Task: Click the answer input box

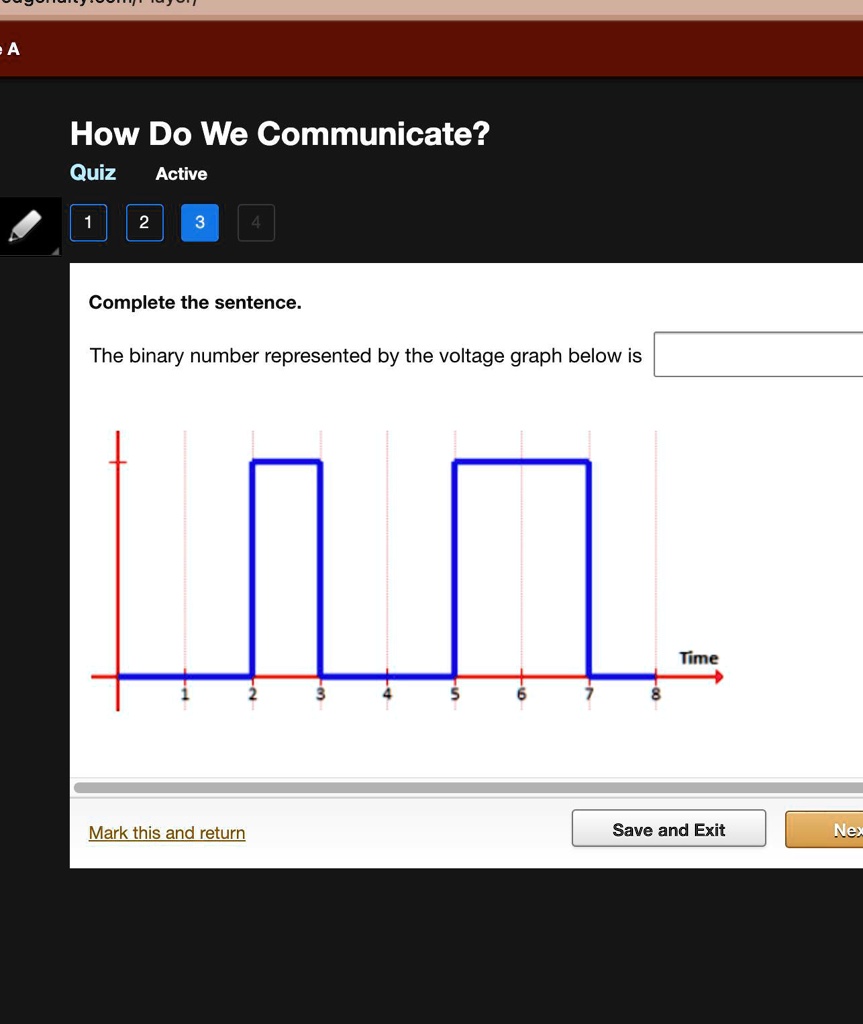Action: (x=758, y=353)
